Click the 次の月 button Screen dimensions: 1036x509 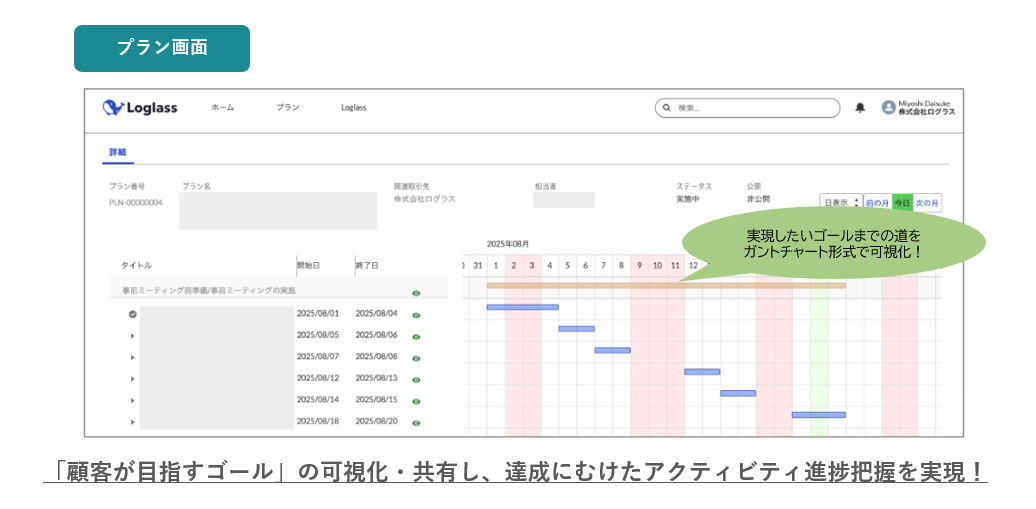[x=927, y=202]
